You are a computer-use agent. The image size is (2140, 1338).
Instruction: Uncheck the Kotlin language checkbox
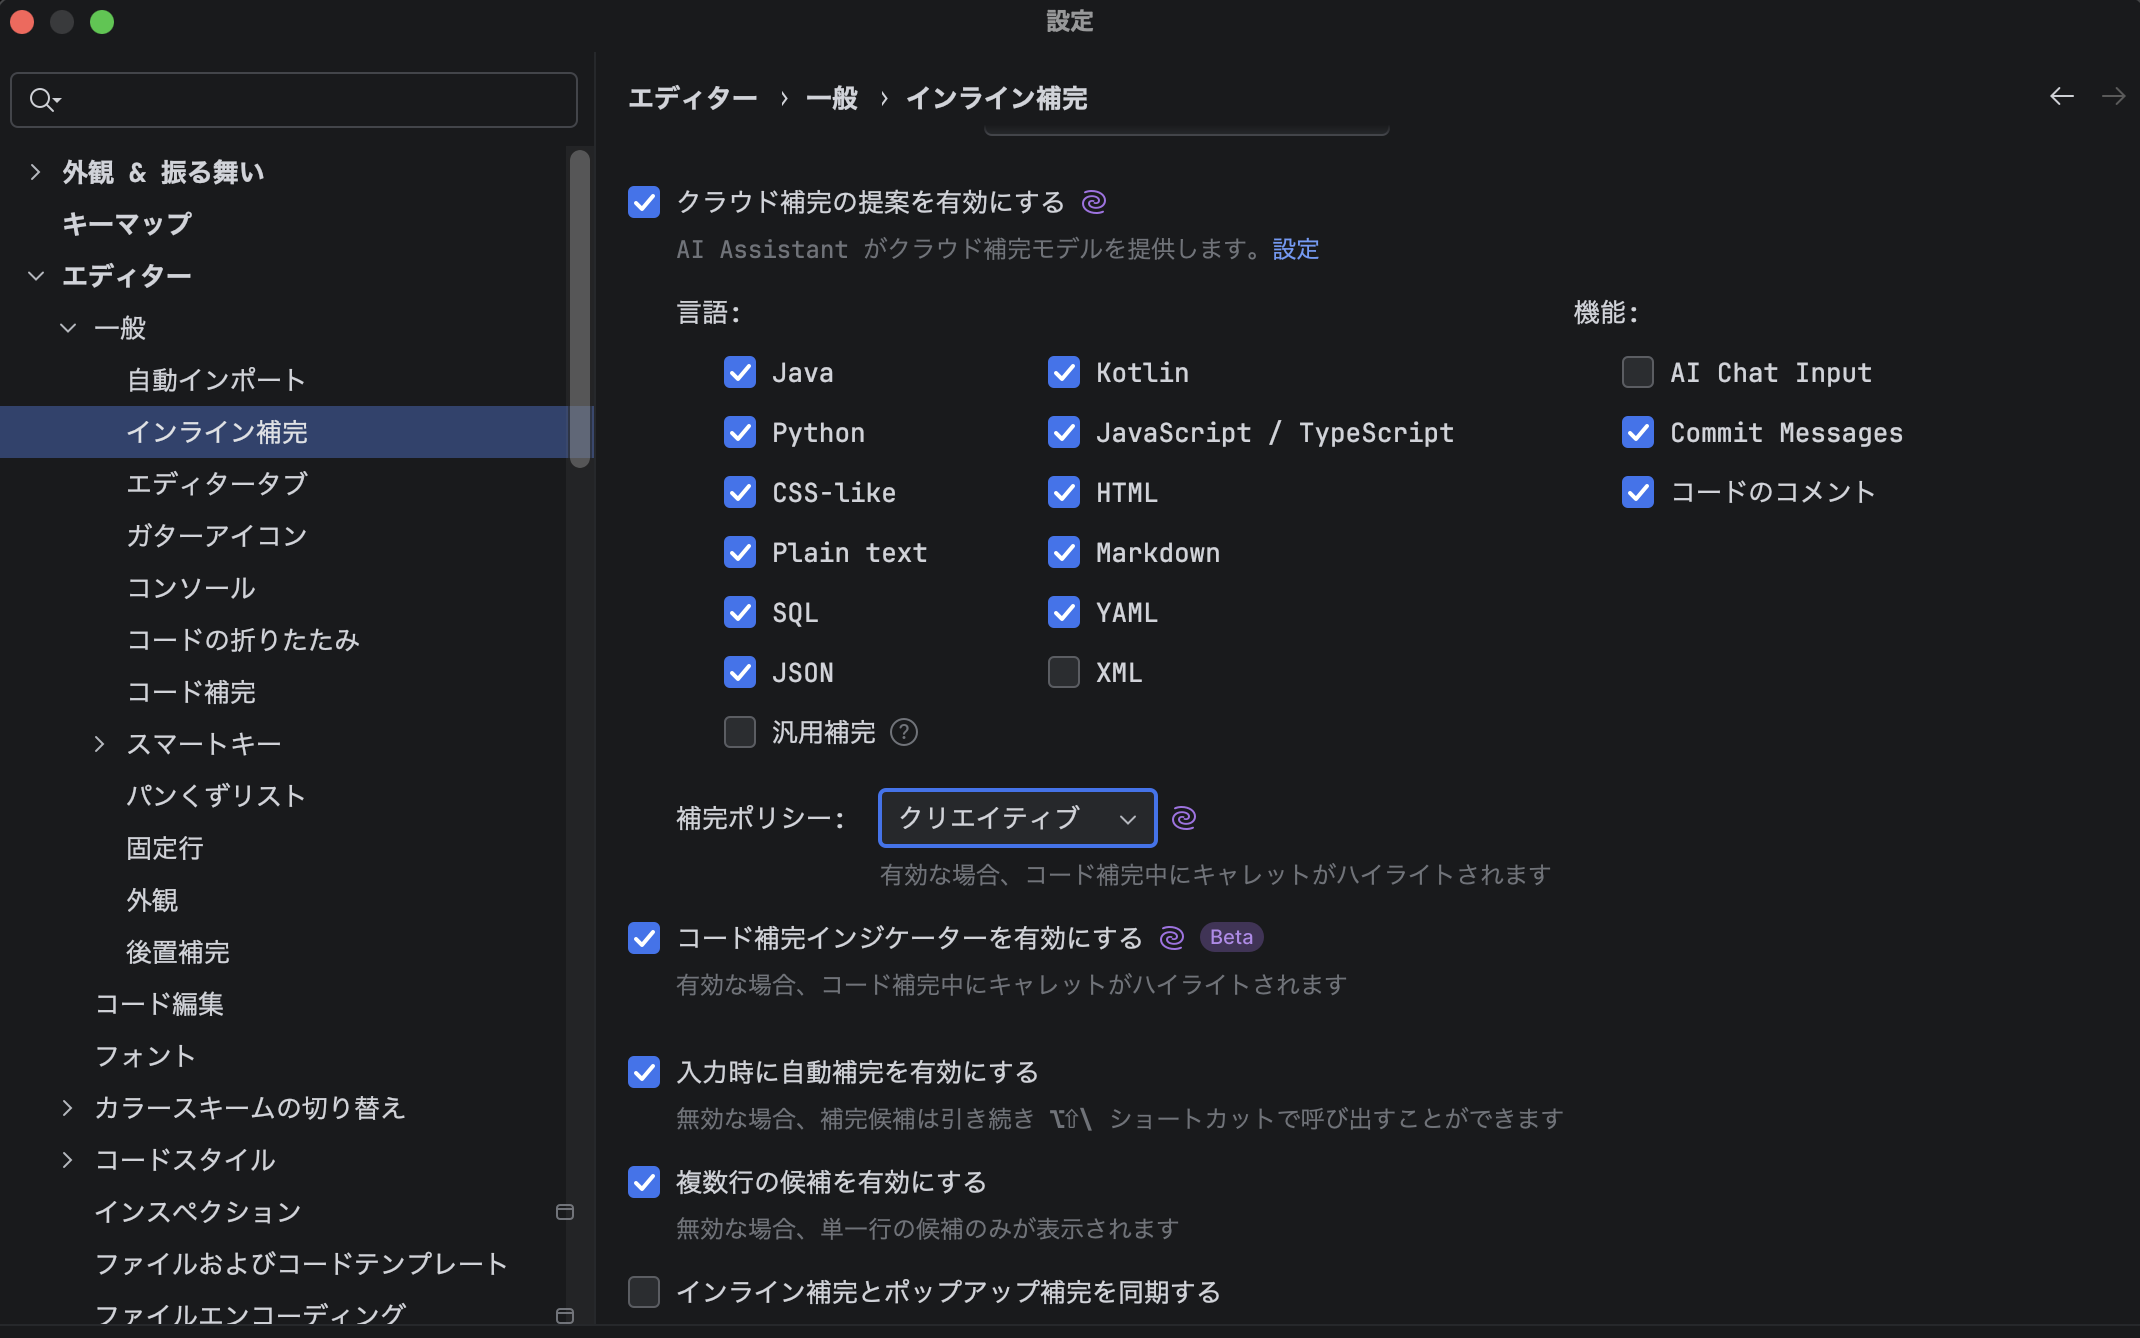[x=1063, y=373]
